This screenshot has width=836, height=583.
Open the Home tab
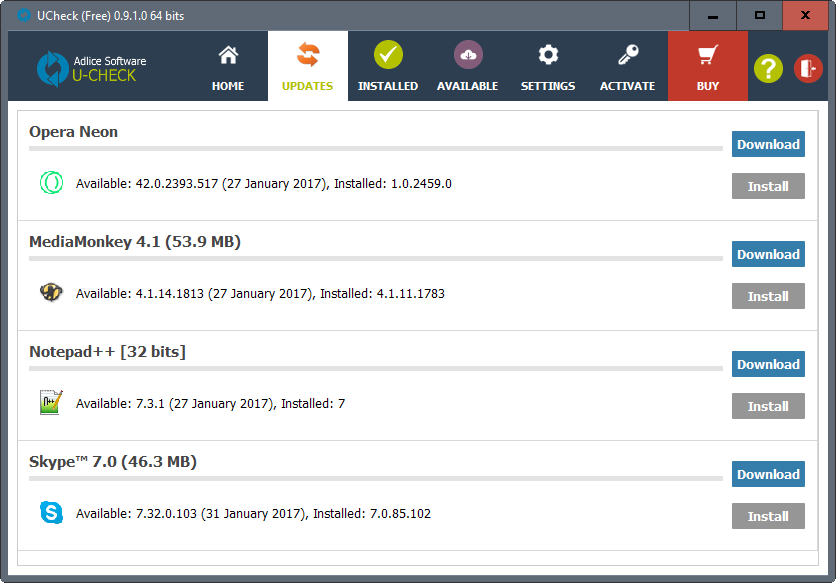click(x=228, y=66)
